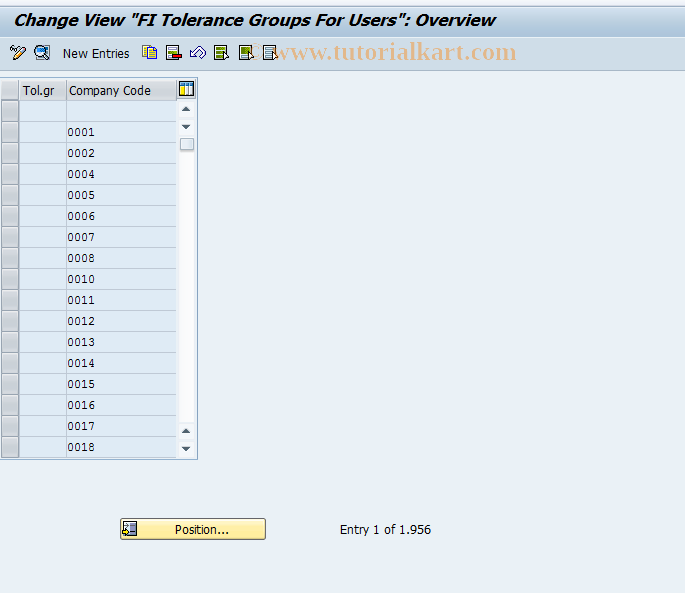
Task: Click the Other View magnifier icon
Action: 42,53
